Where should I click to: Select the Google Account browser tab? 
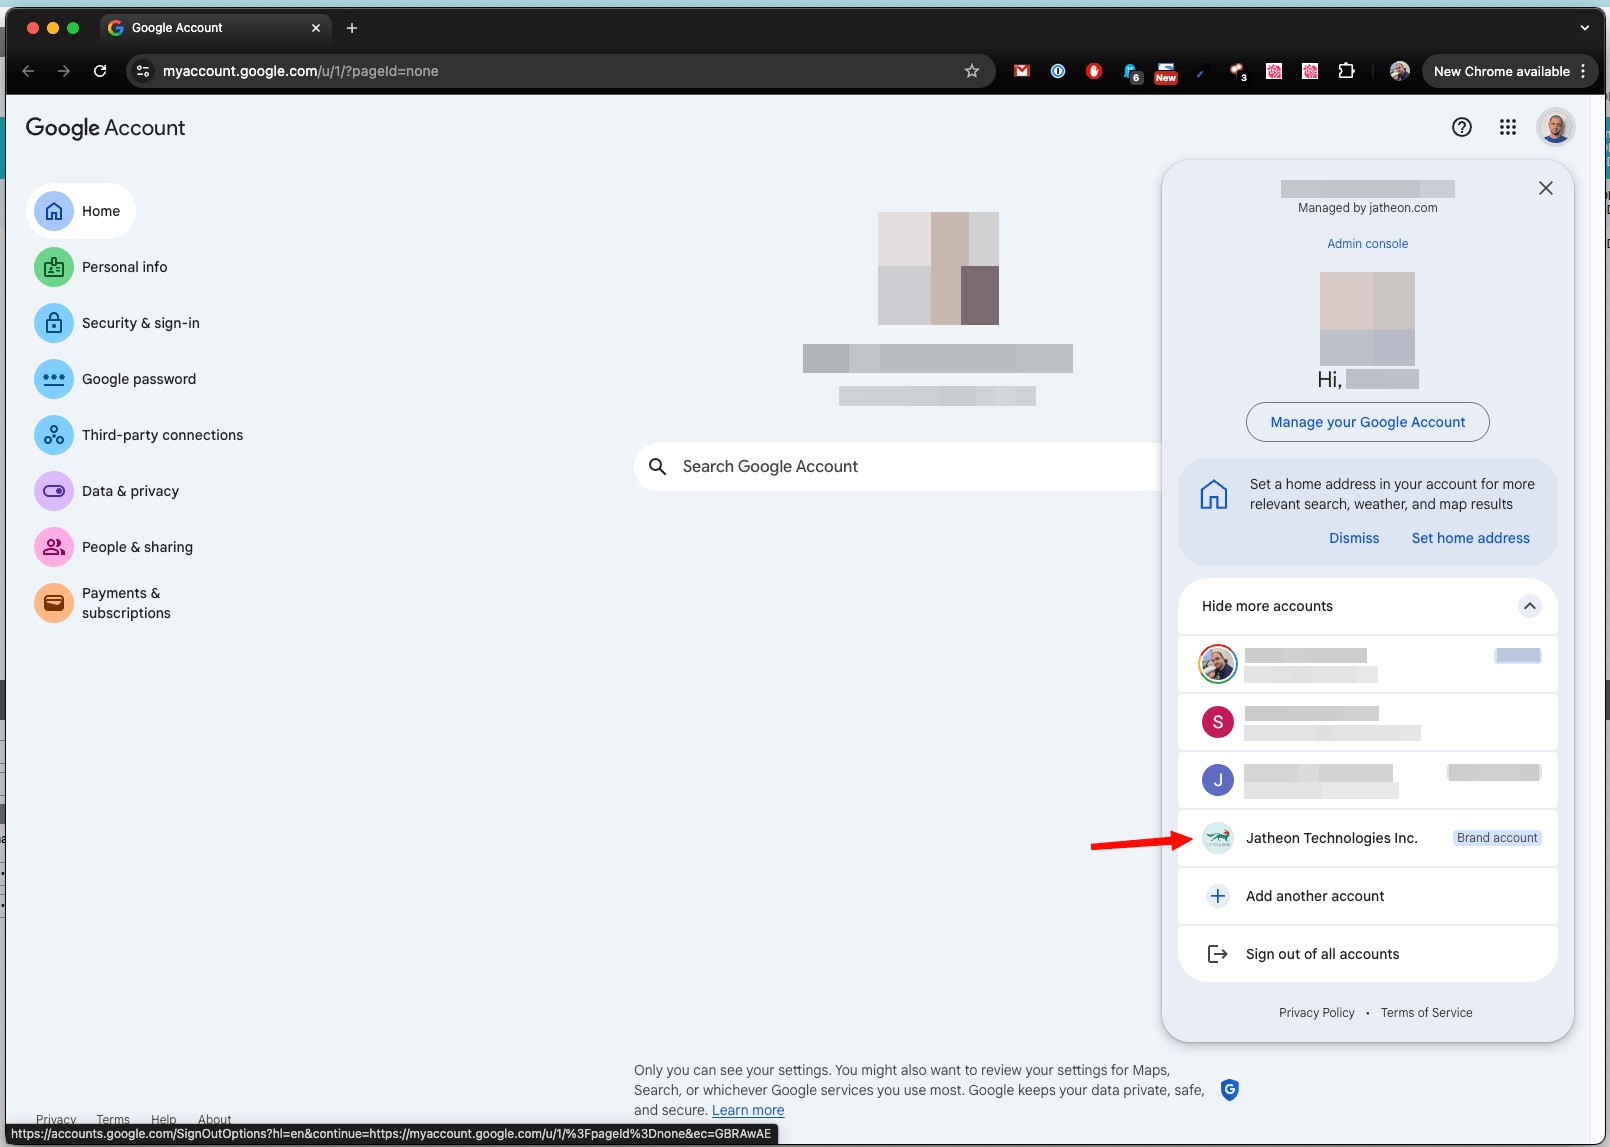(215, 28)
